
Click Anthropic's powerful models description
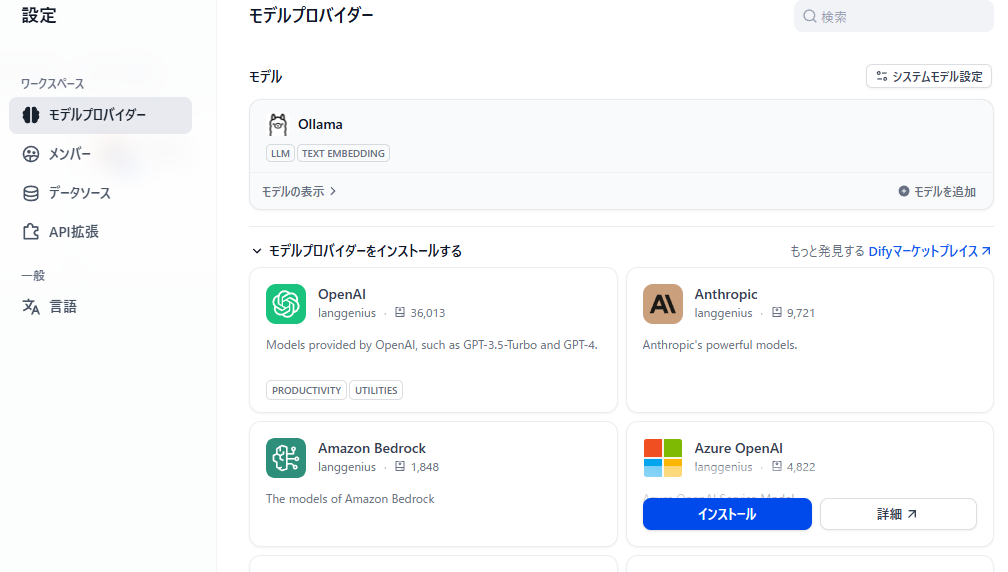720,345
